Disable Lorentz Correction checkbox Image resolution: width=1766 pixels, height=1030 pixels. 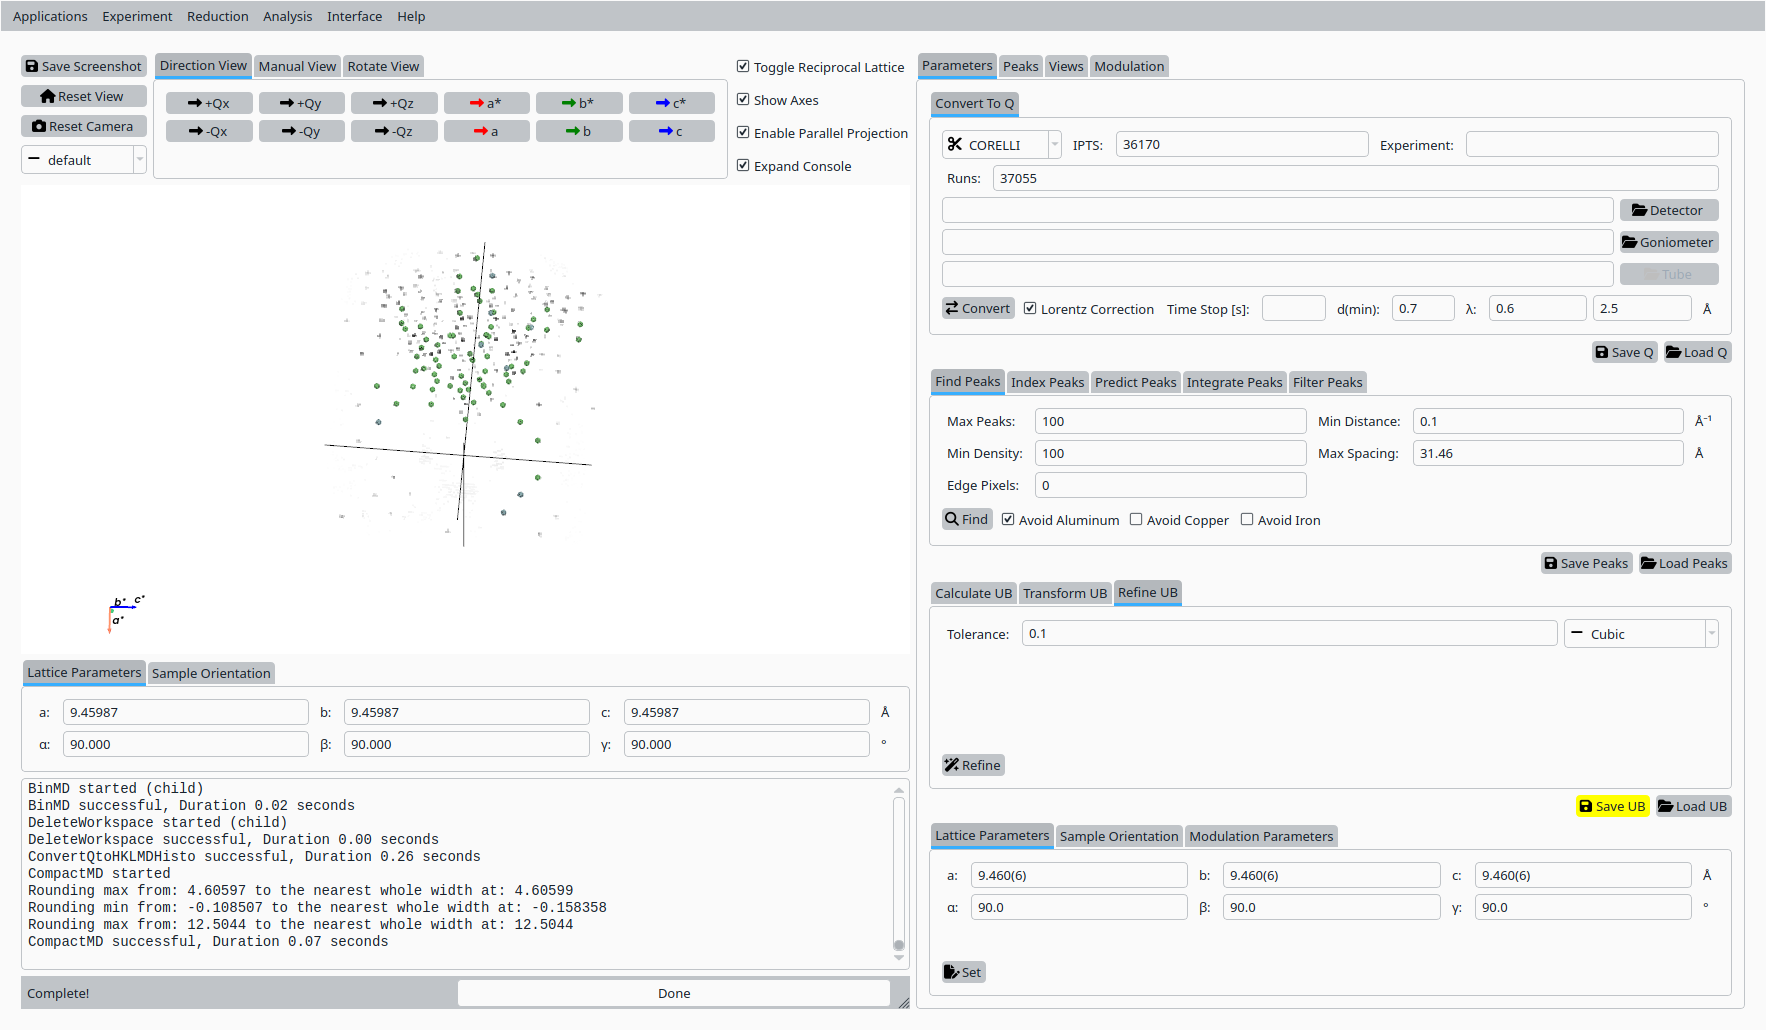point(1030,309)
